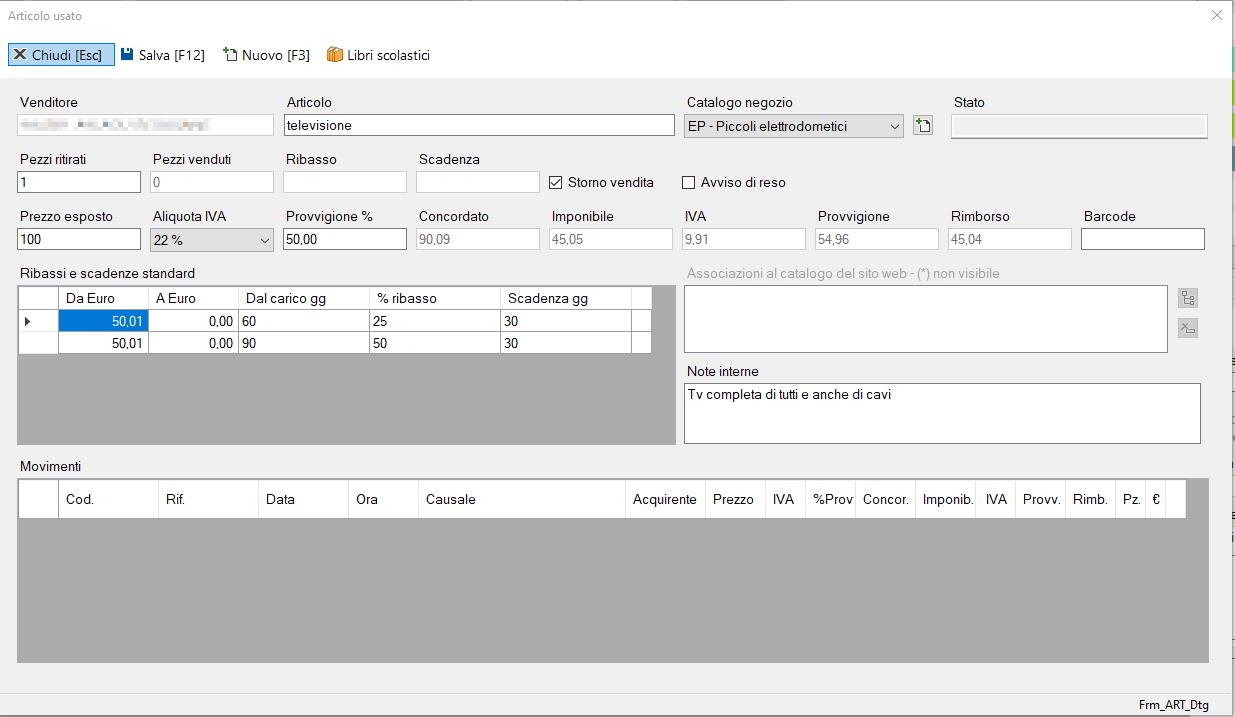This screenshot has width=1235, height=717.
Task: Click the Da Euro column header
Action: [x=103, y=298]
